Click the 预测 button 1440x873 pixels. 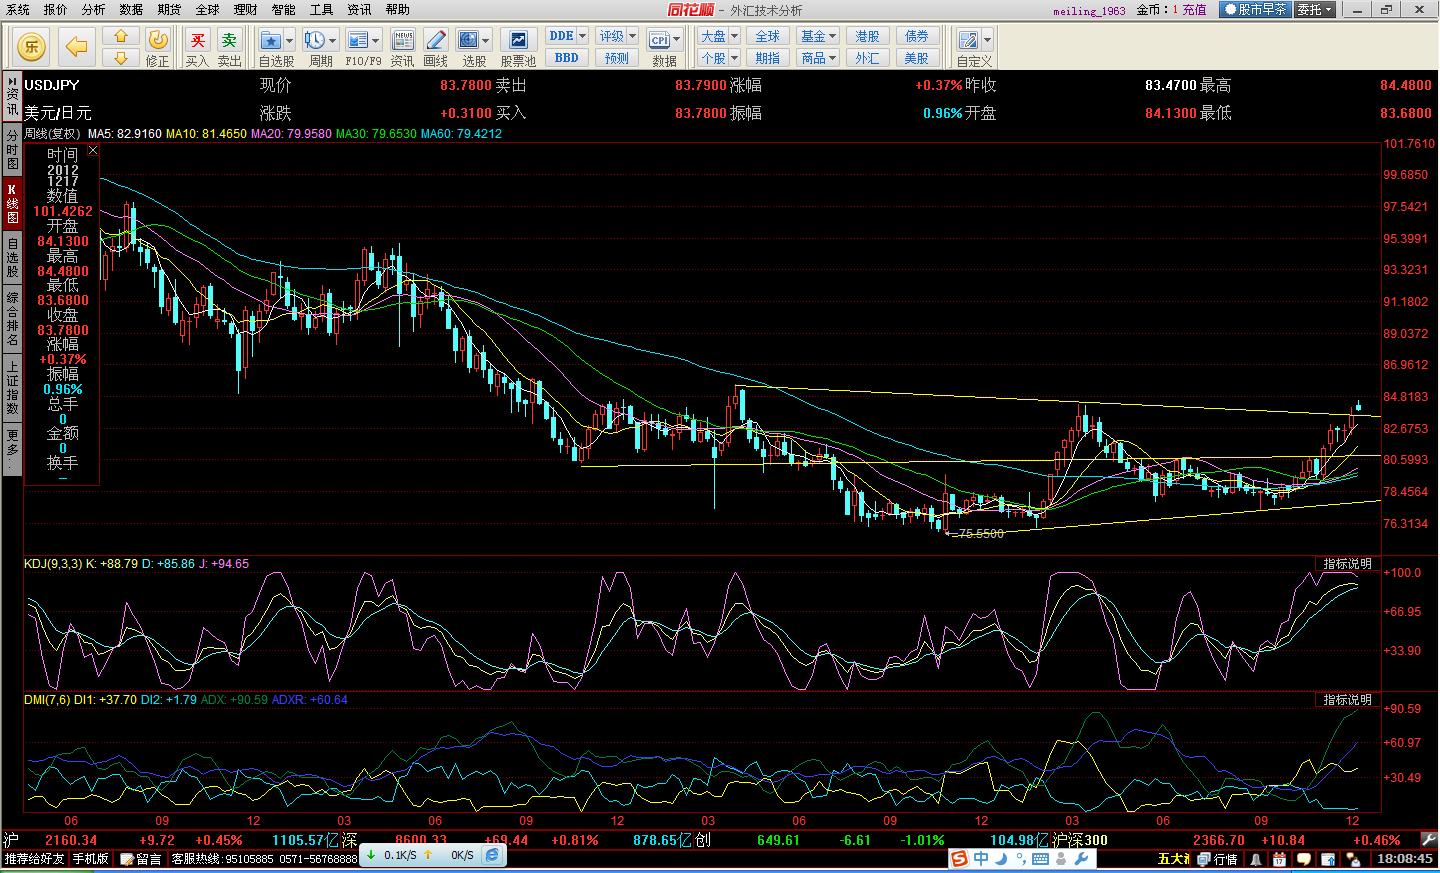click(x=617, y=58)
